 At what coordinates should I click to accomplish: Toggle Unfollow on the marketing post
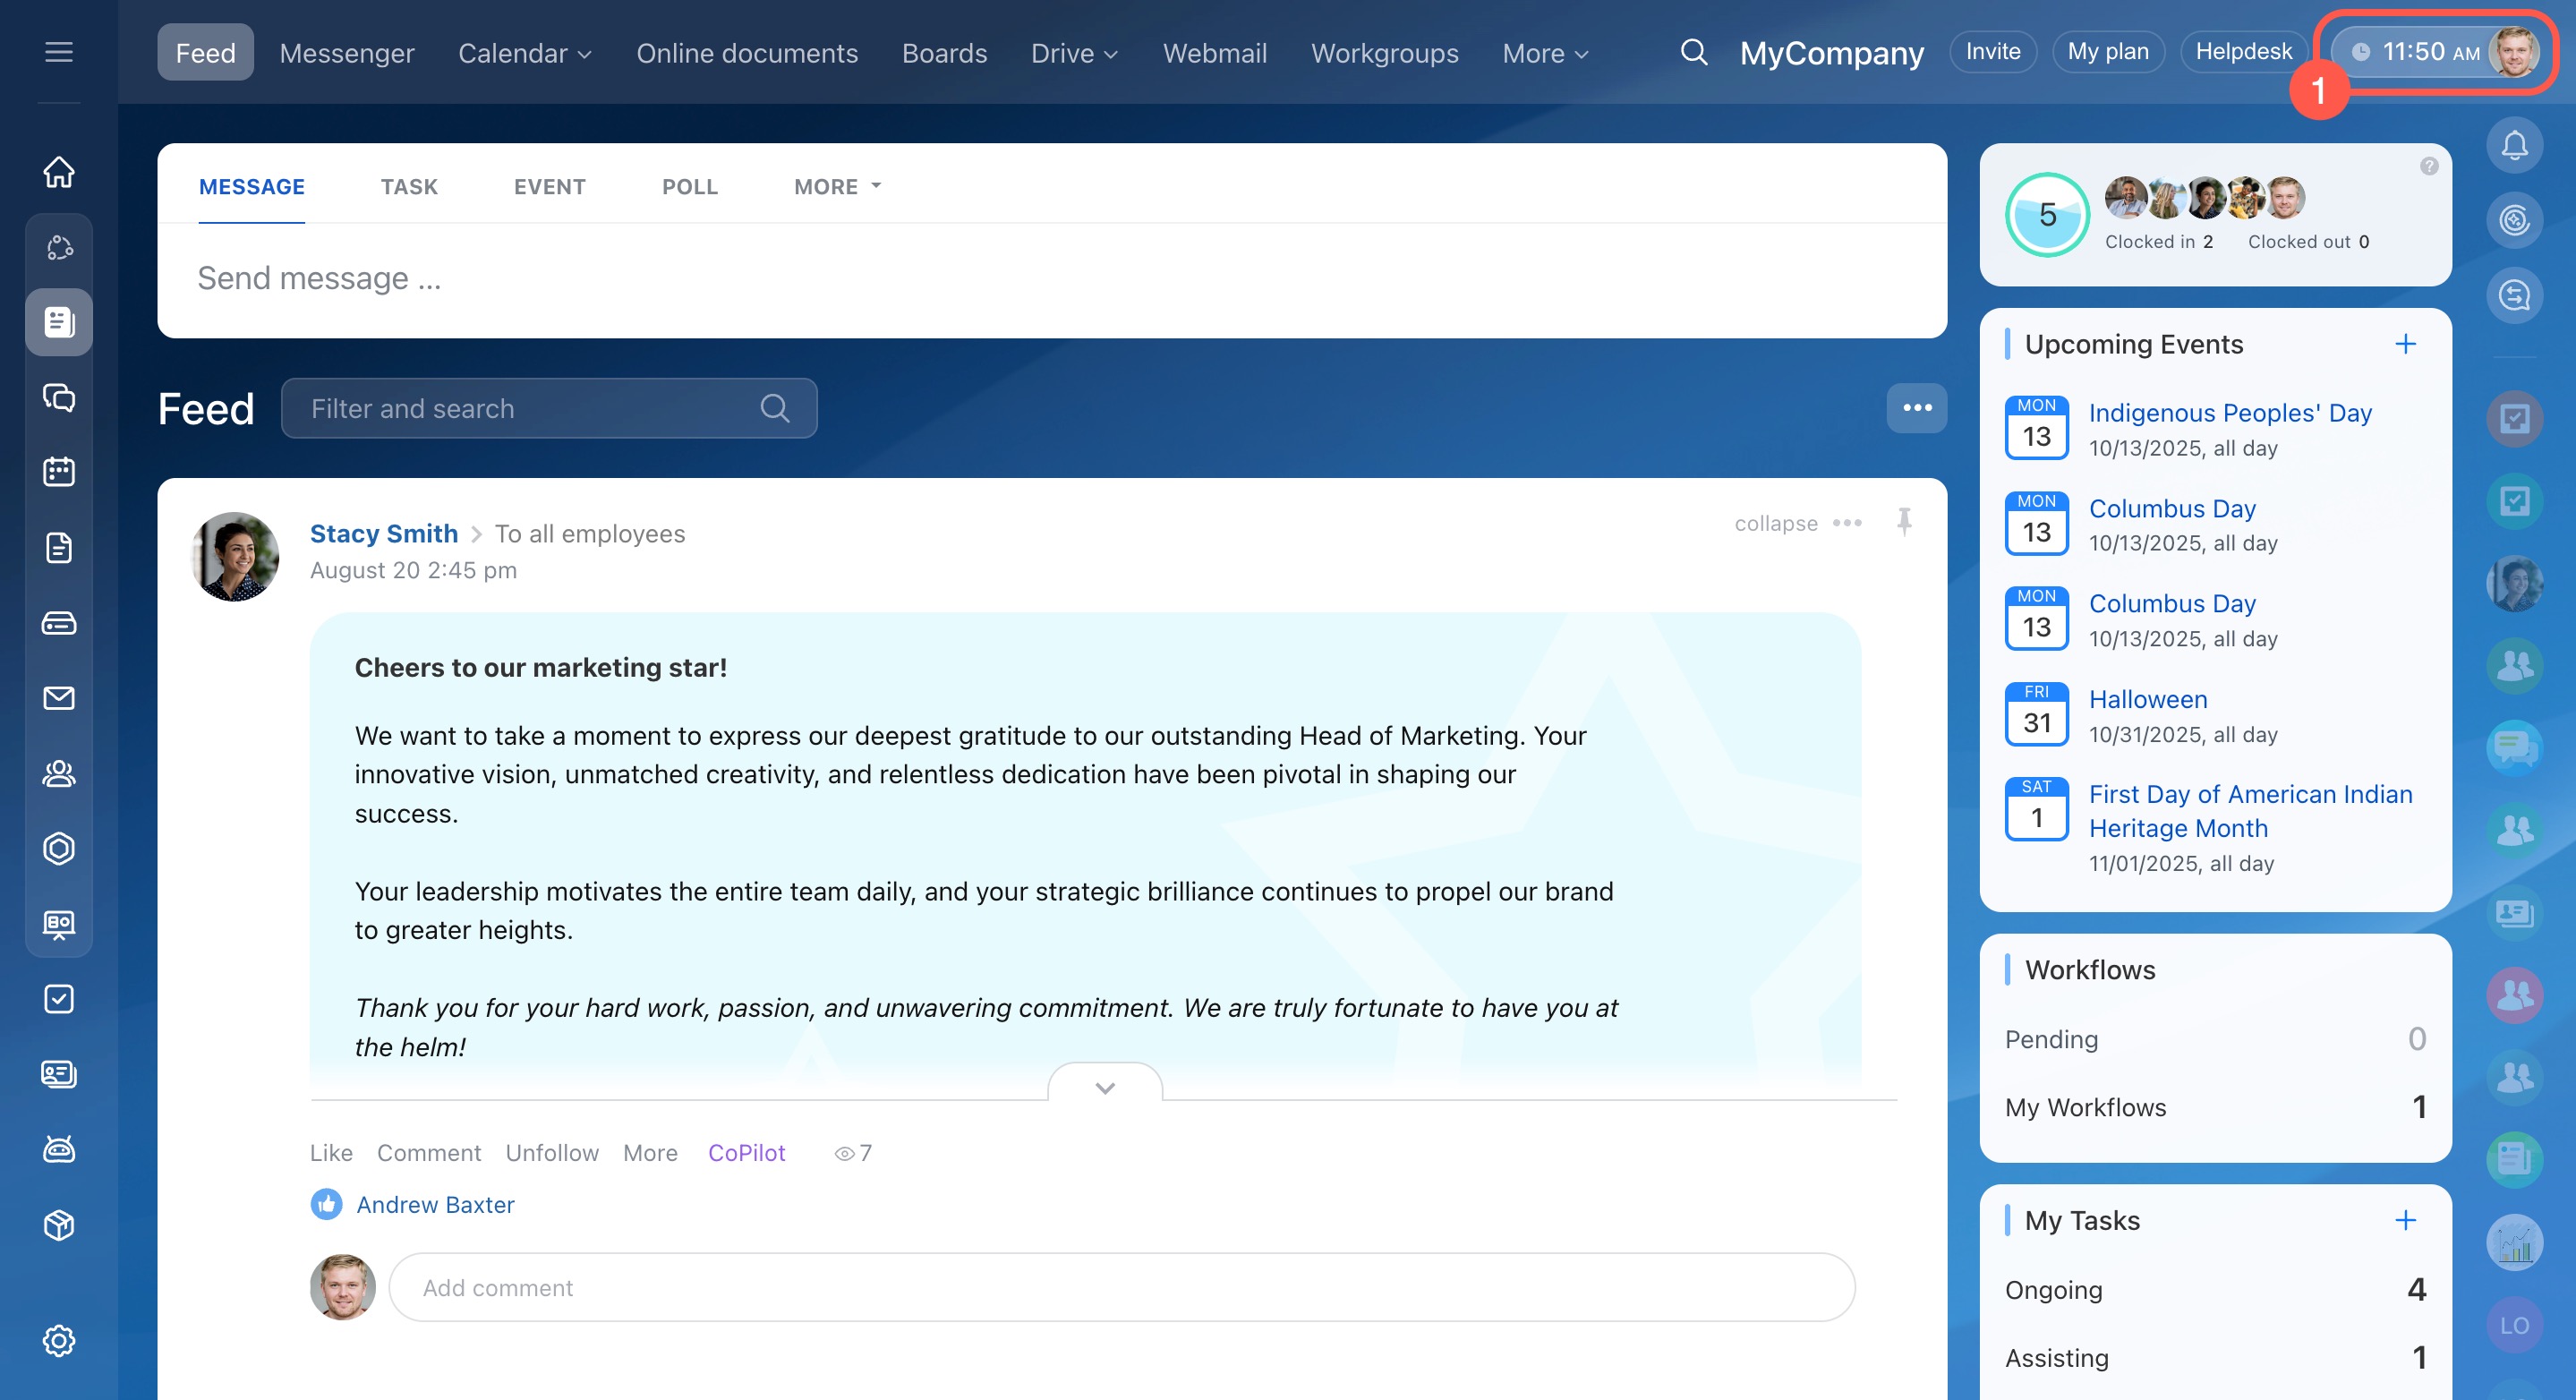pos(551,1152)
